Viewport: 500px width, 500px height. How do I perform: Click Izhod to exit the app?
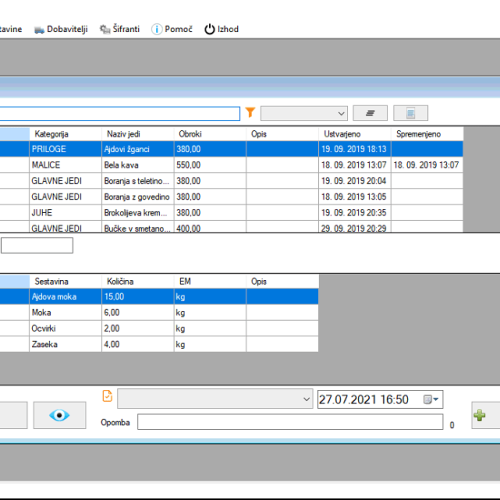221,29
